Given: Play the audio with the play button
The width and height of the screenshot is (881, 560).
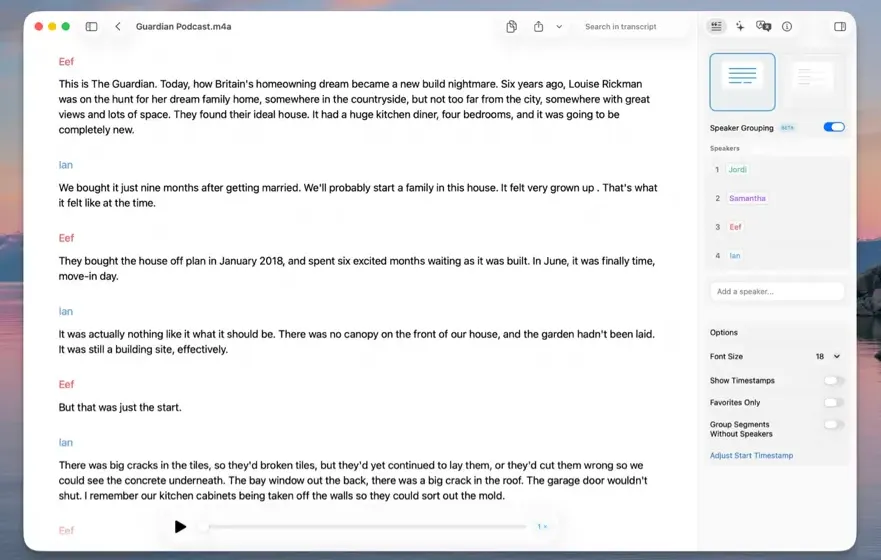Looking at the screenshot, I should 180,527.
